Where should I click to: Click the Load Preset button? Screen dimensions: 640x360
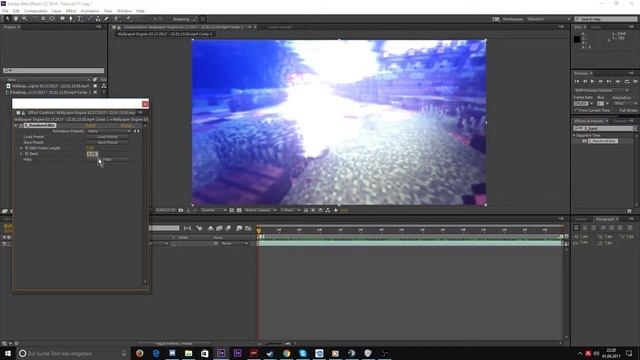107,137
